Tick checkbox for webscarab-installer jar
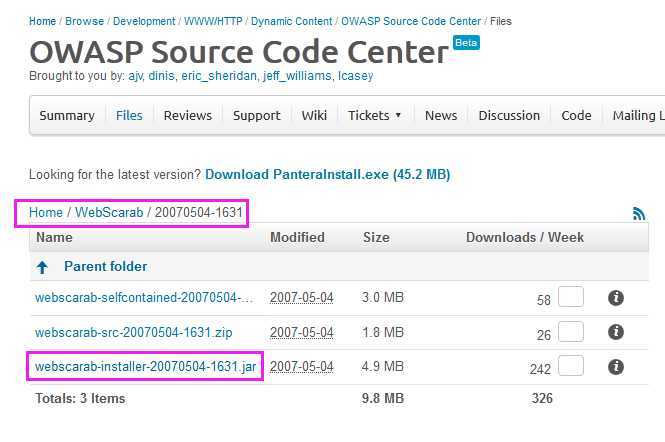This screenshot has width=665, height=442. click(x=571, y=366)
